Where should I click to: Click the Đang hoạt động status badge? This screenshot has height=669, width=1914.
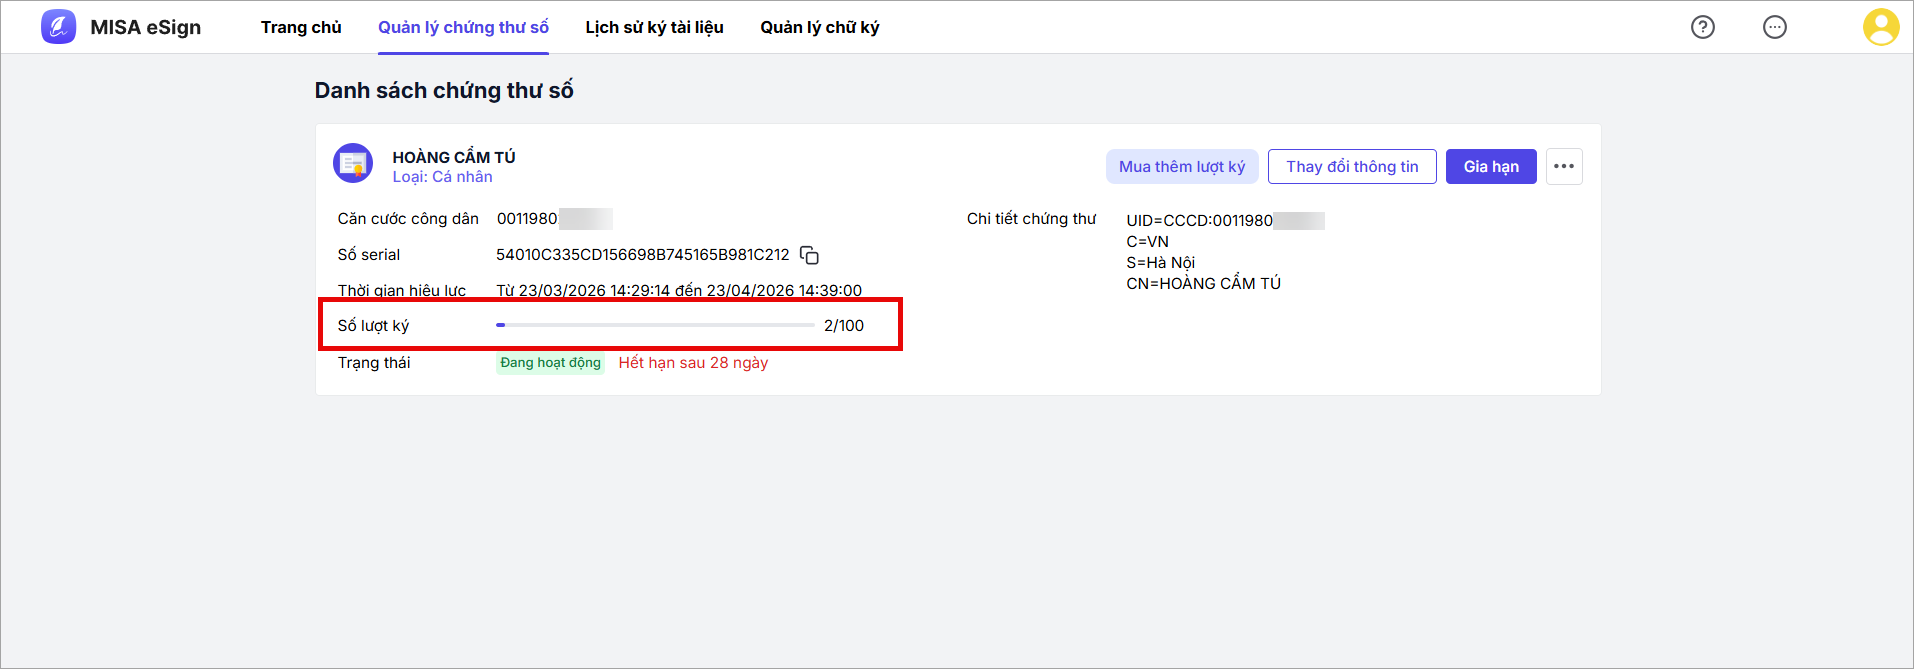point(550,363)
